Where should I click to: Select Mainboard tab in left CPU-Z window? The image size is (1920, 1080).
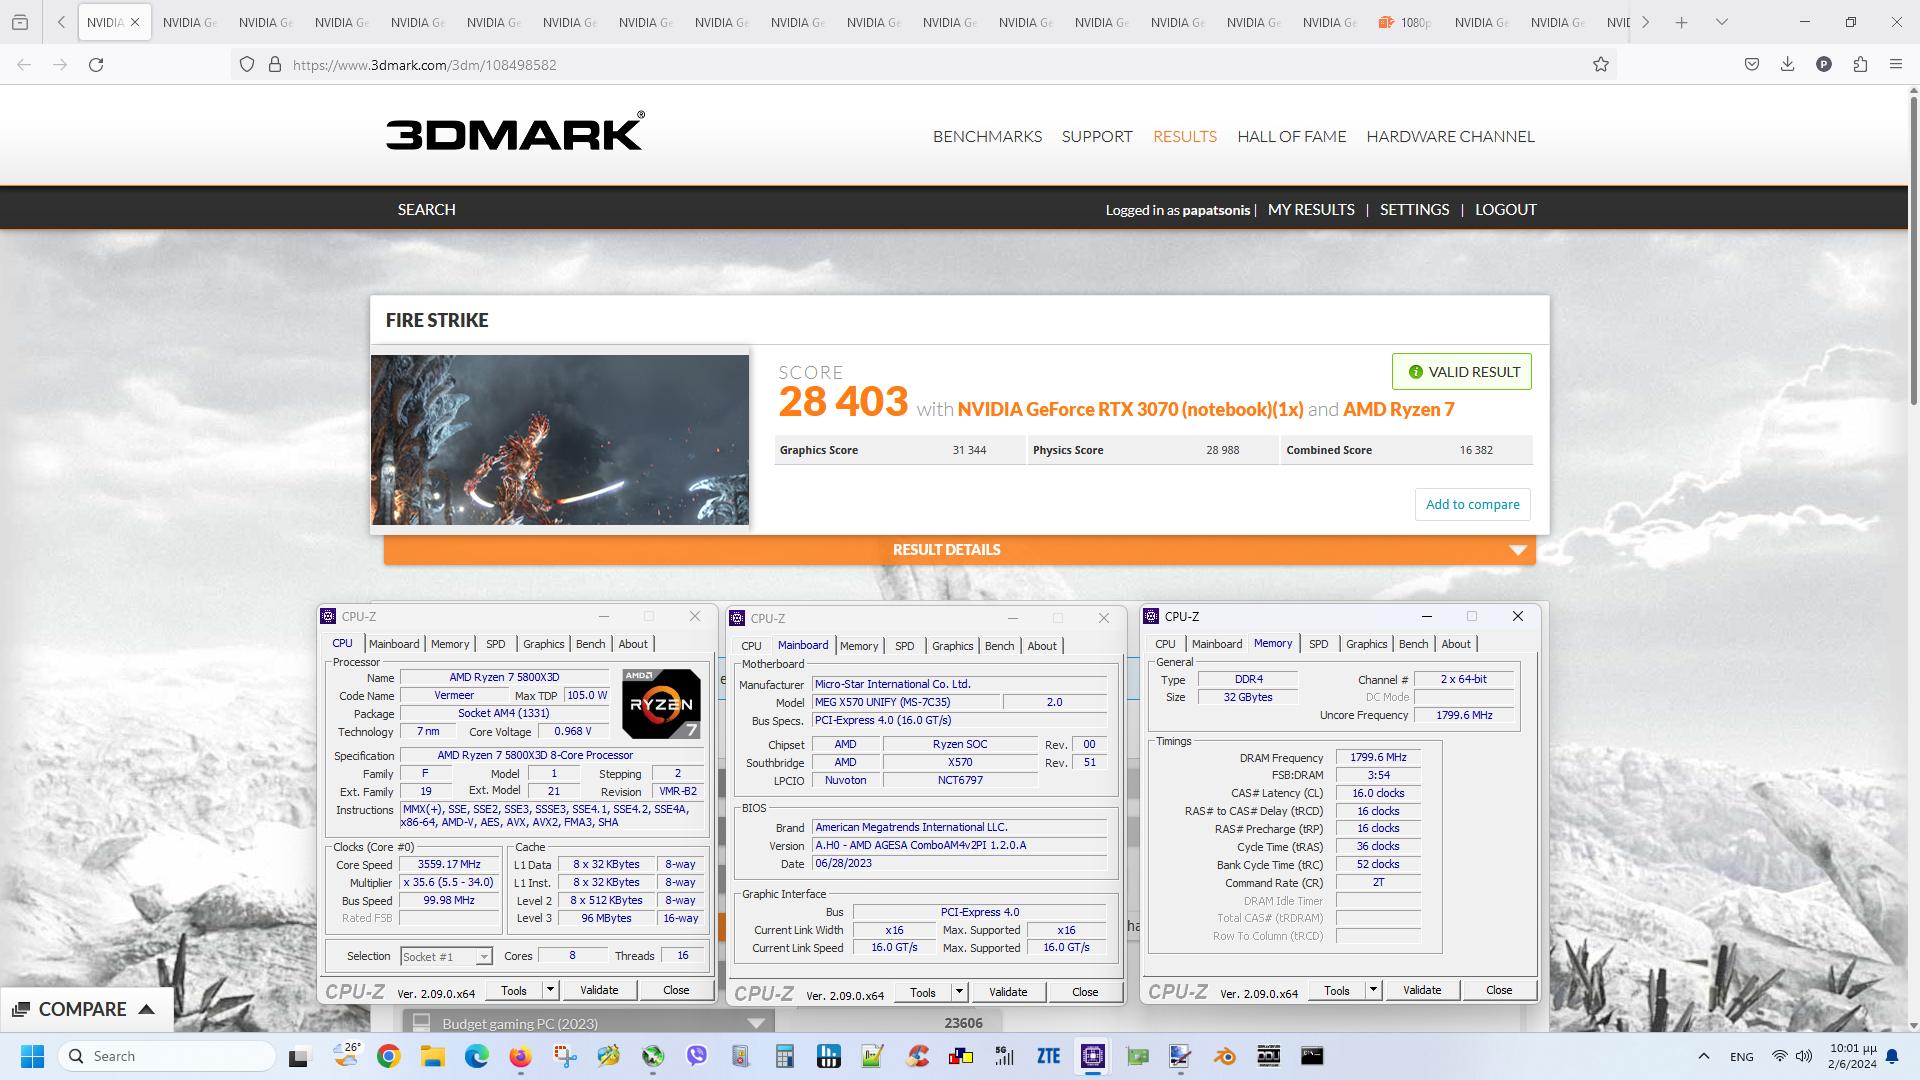[x=394, y=644]
